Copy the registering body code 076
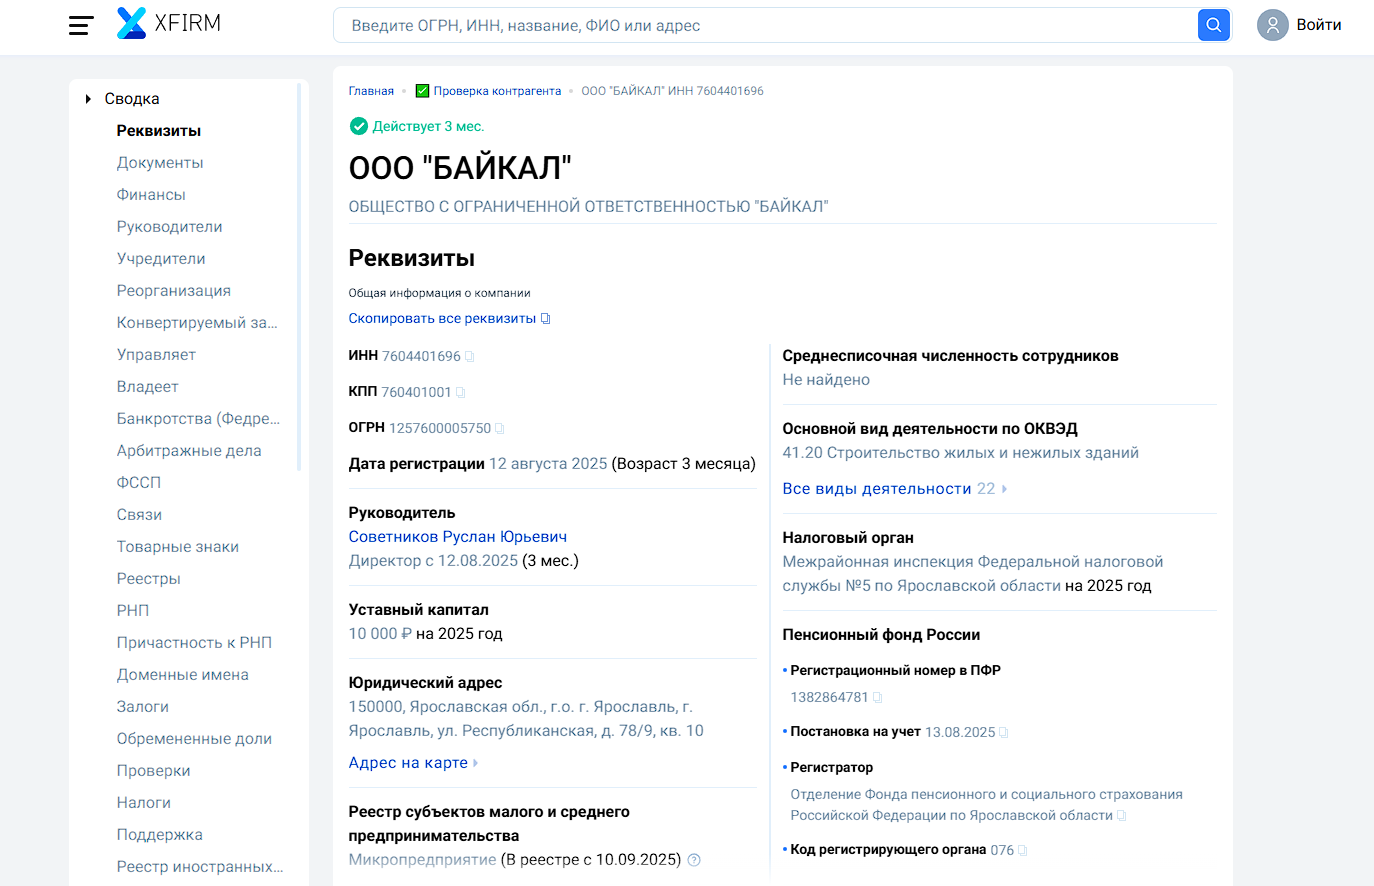 [x=1022, y=851]
